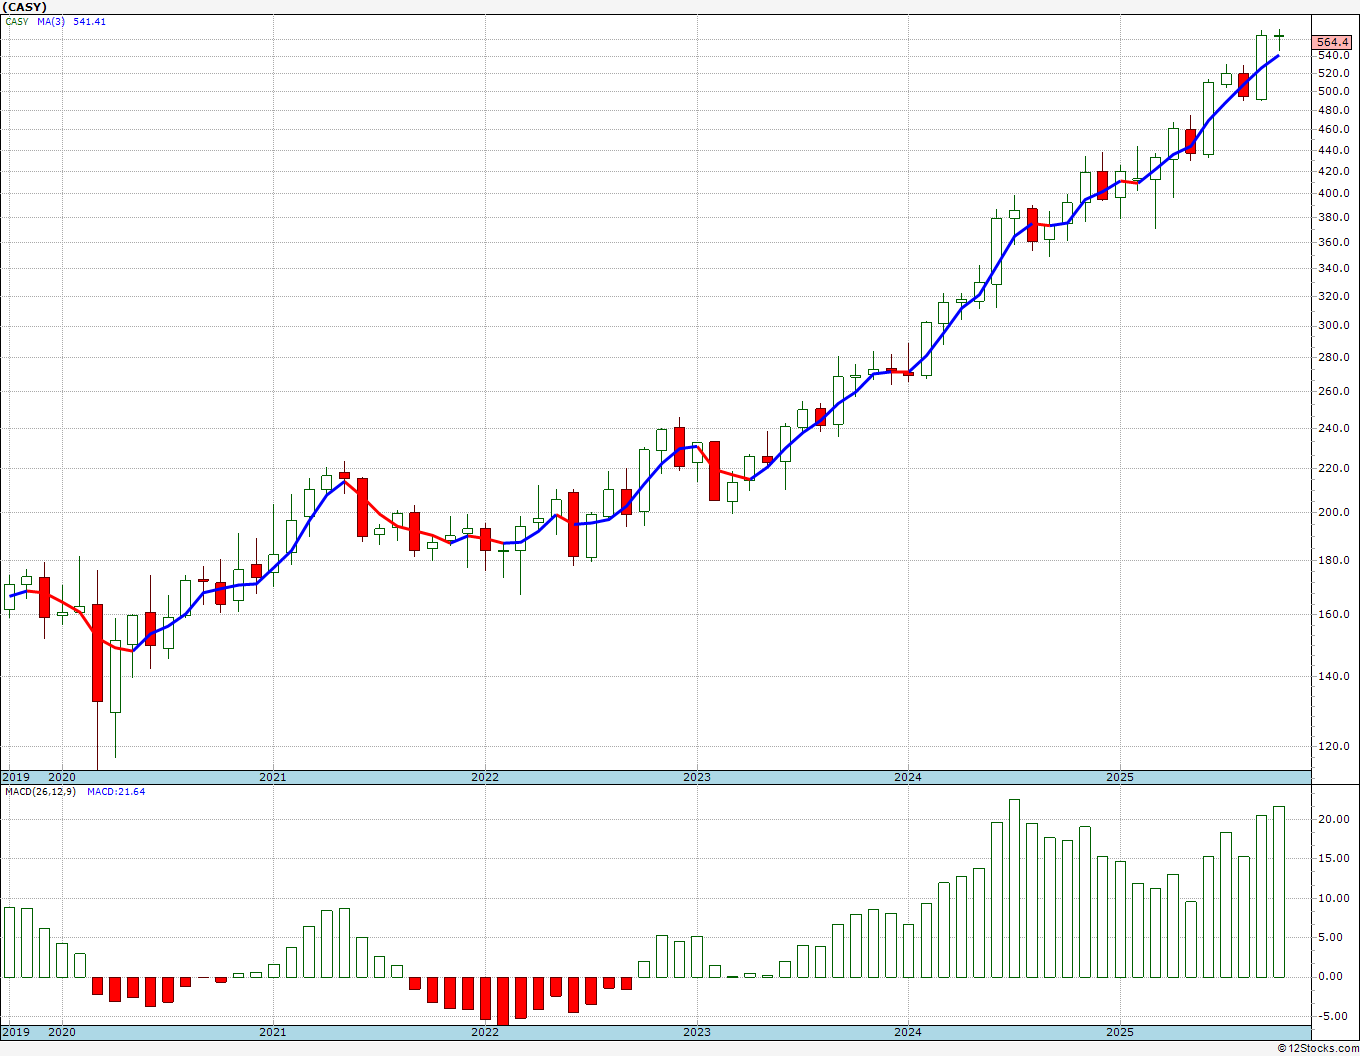This screenshot has width=1360, height=1056.
Task: Select the 200.0 price axis label
Action: 1332,512
